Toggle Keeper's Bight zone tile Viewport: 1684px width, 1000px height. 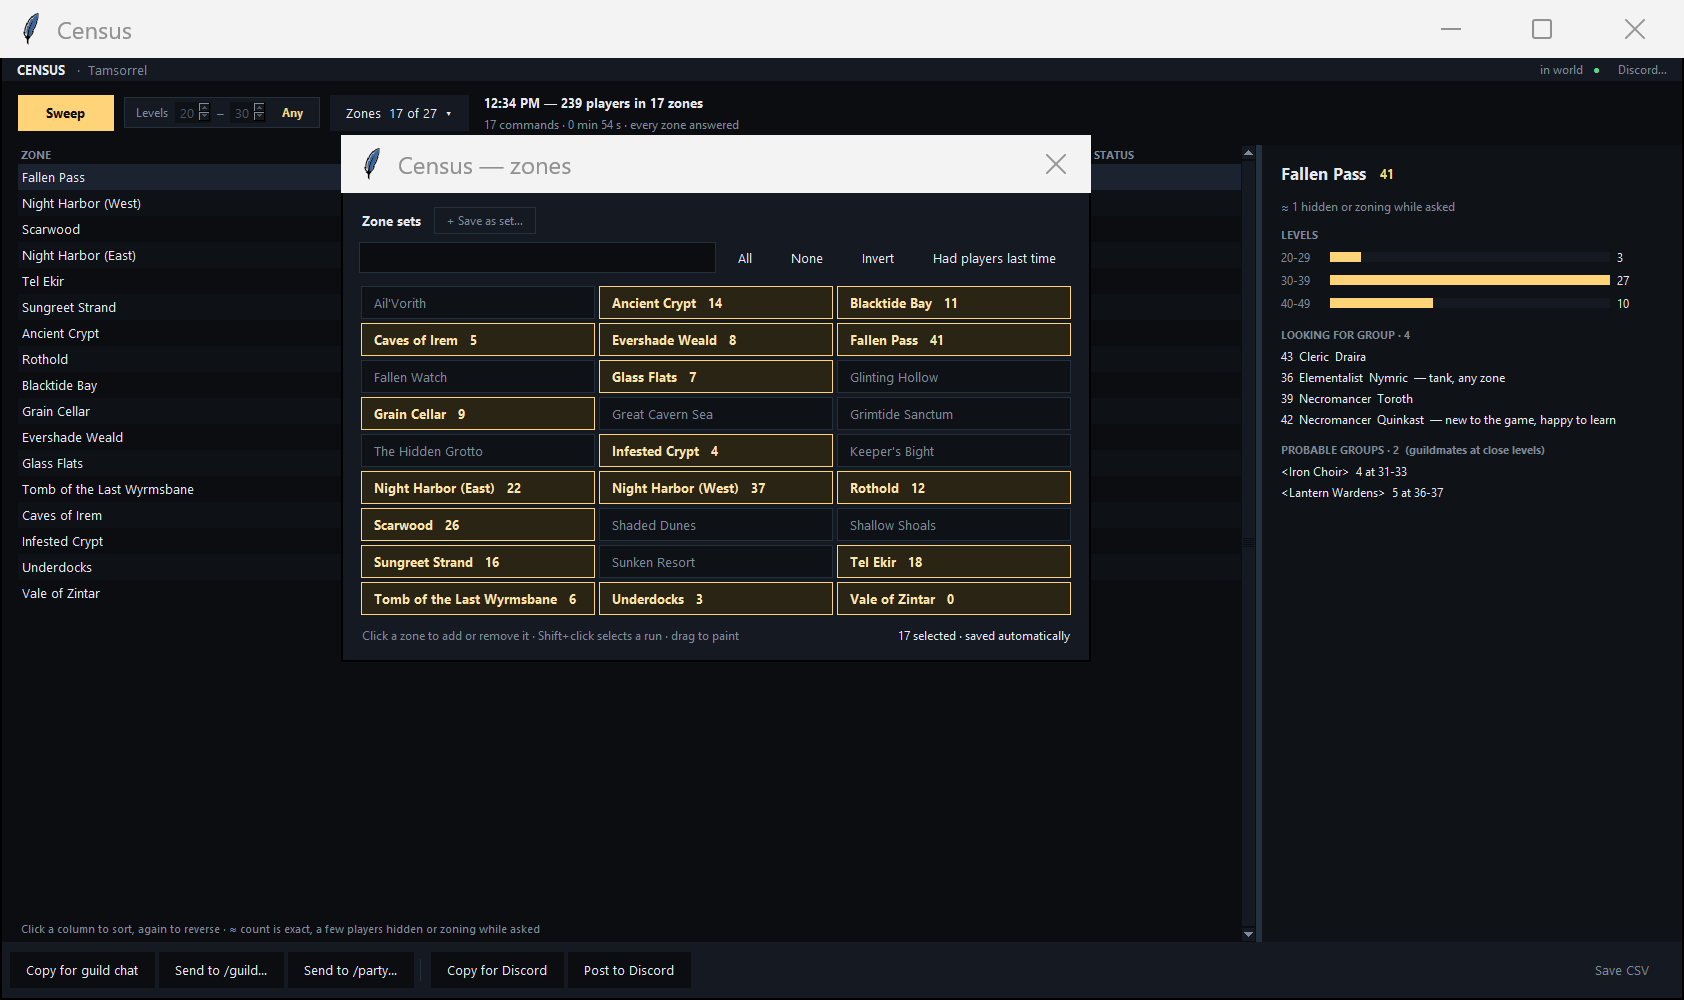[954, 451]
